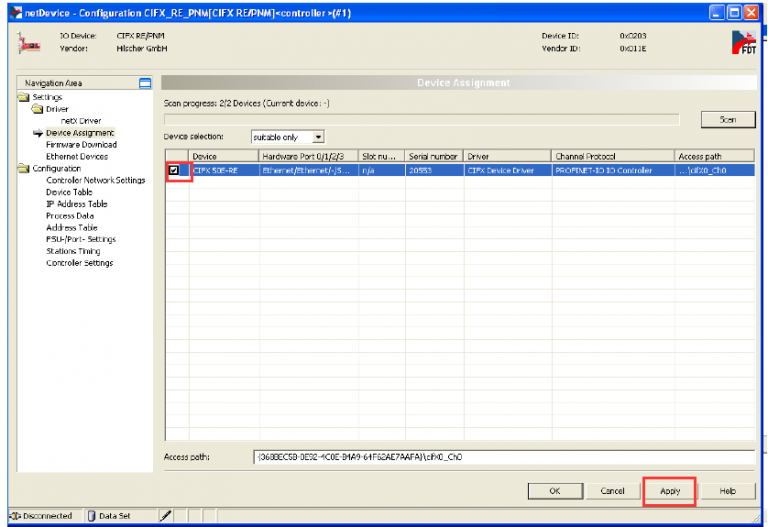Click the Cancel button
The height and width of the screenshot is (527, 768).
click(x=612, y=491)
